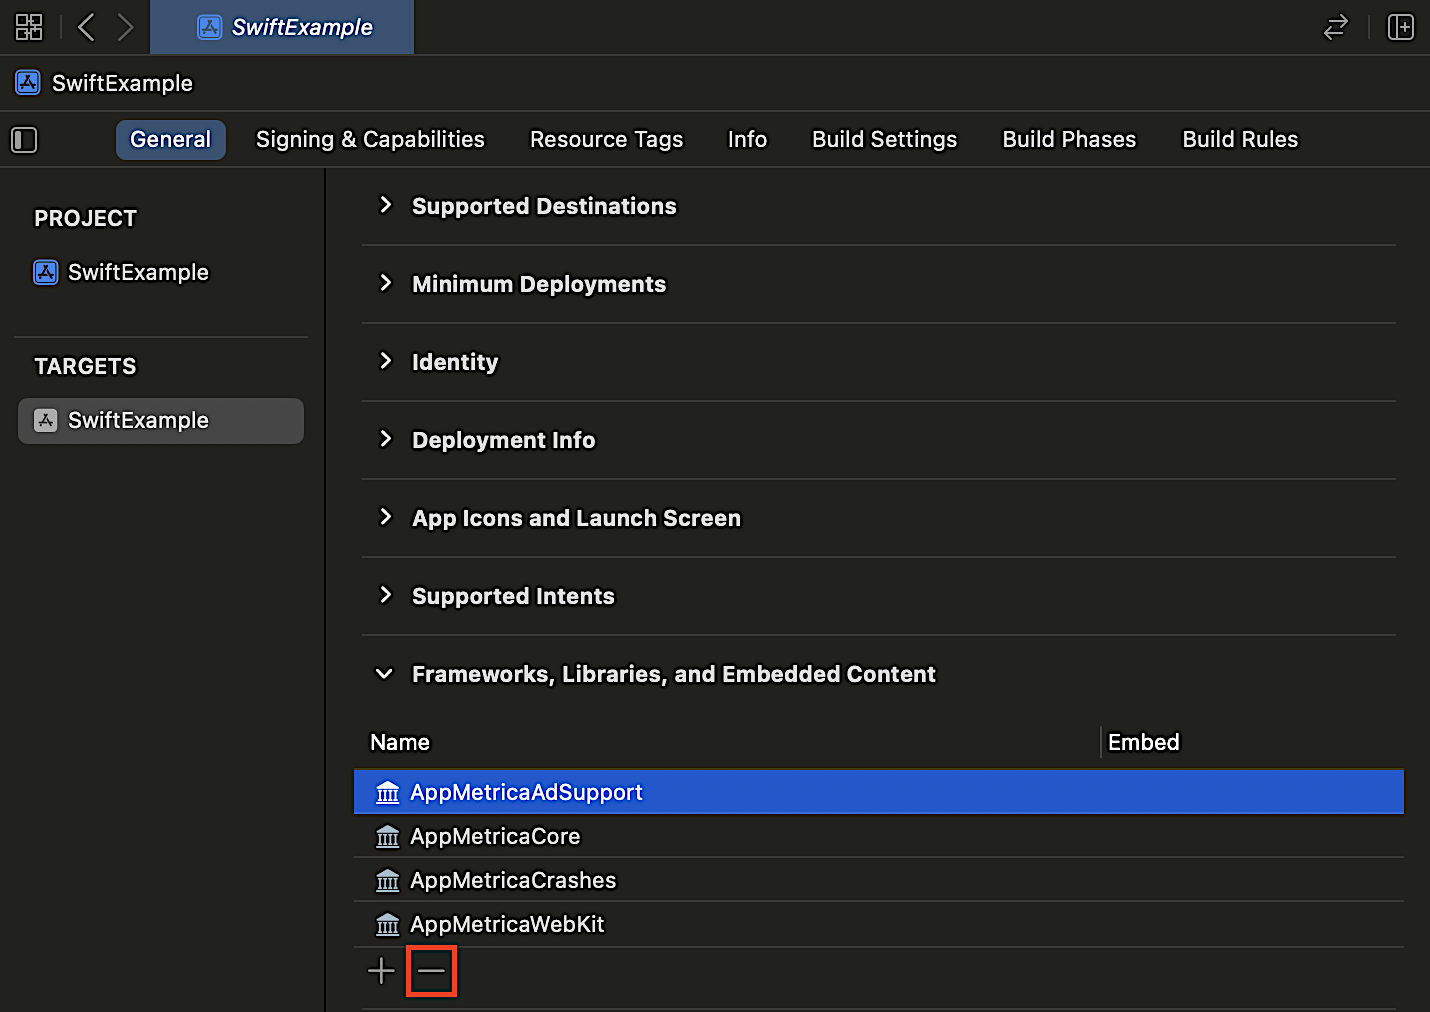Remove selected framework with minus button
The height and width of the screenshot is (1012, 1430).
[431, 971]
